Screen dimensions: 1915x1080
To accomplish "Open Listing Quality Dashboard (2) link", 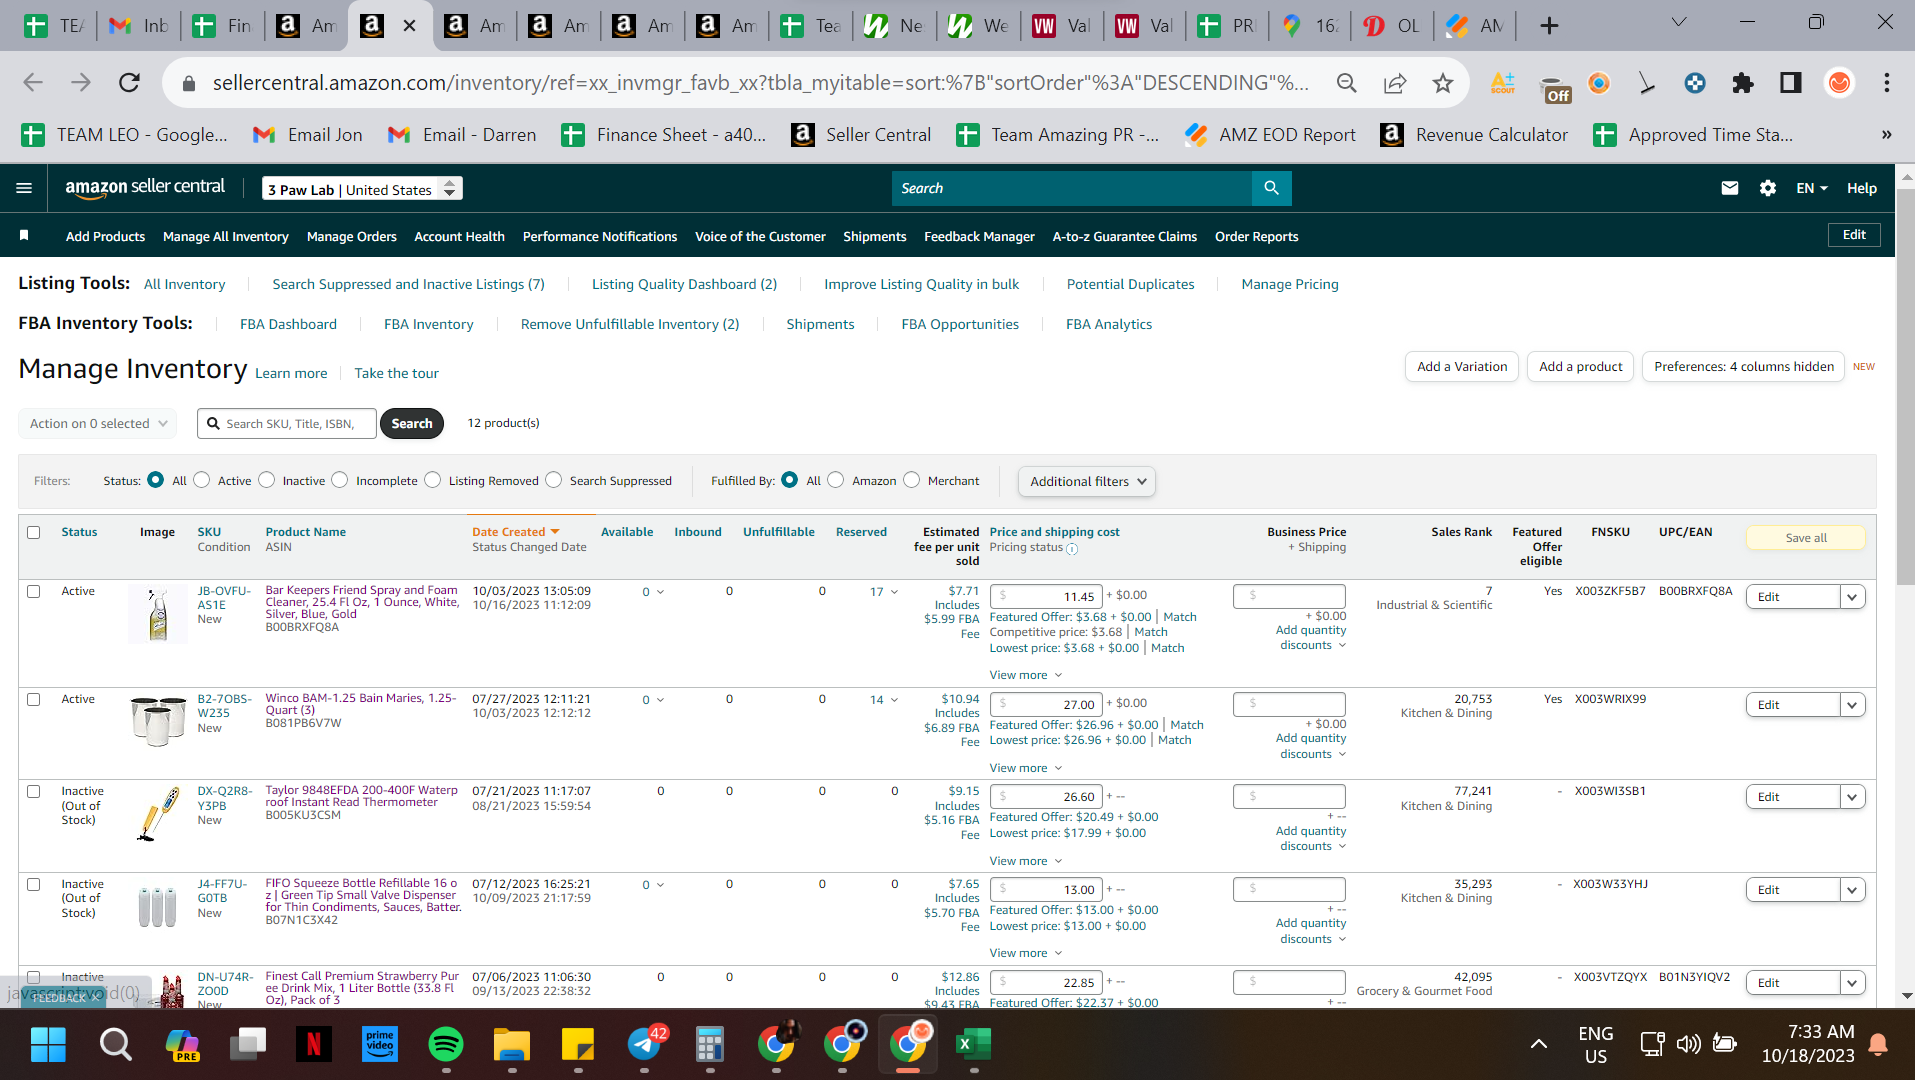I will point(684,284).
